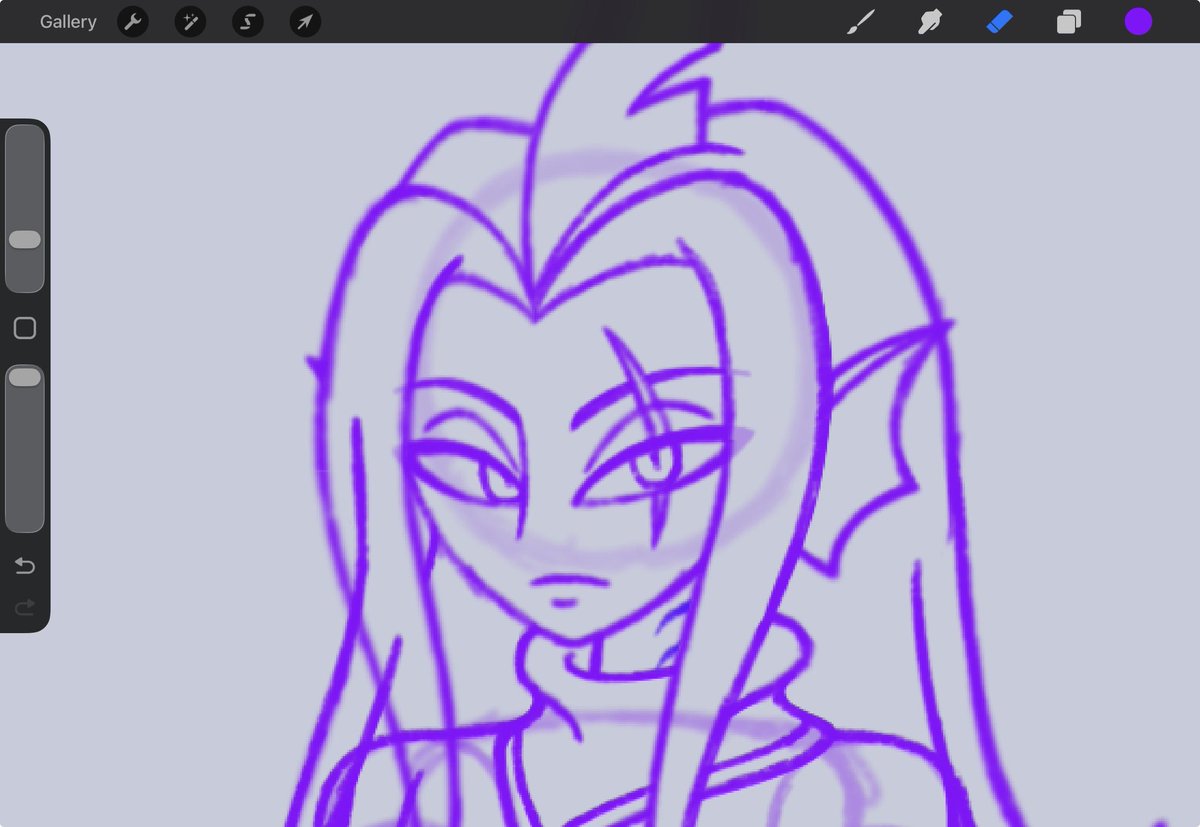
Task: Activate the Transform arrow tool
Action: pos(305,22)
